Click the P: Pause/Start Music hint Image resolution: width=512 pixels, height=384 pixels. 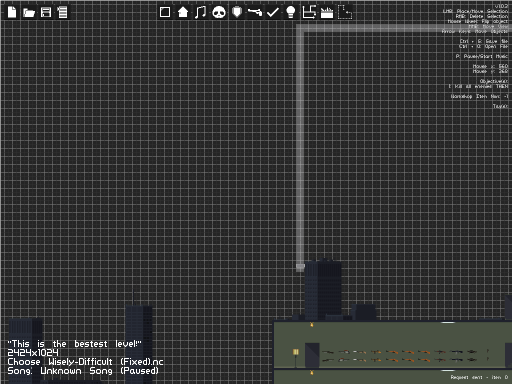coord(482,56)
